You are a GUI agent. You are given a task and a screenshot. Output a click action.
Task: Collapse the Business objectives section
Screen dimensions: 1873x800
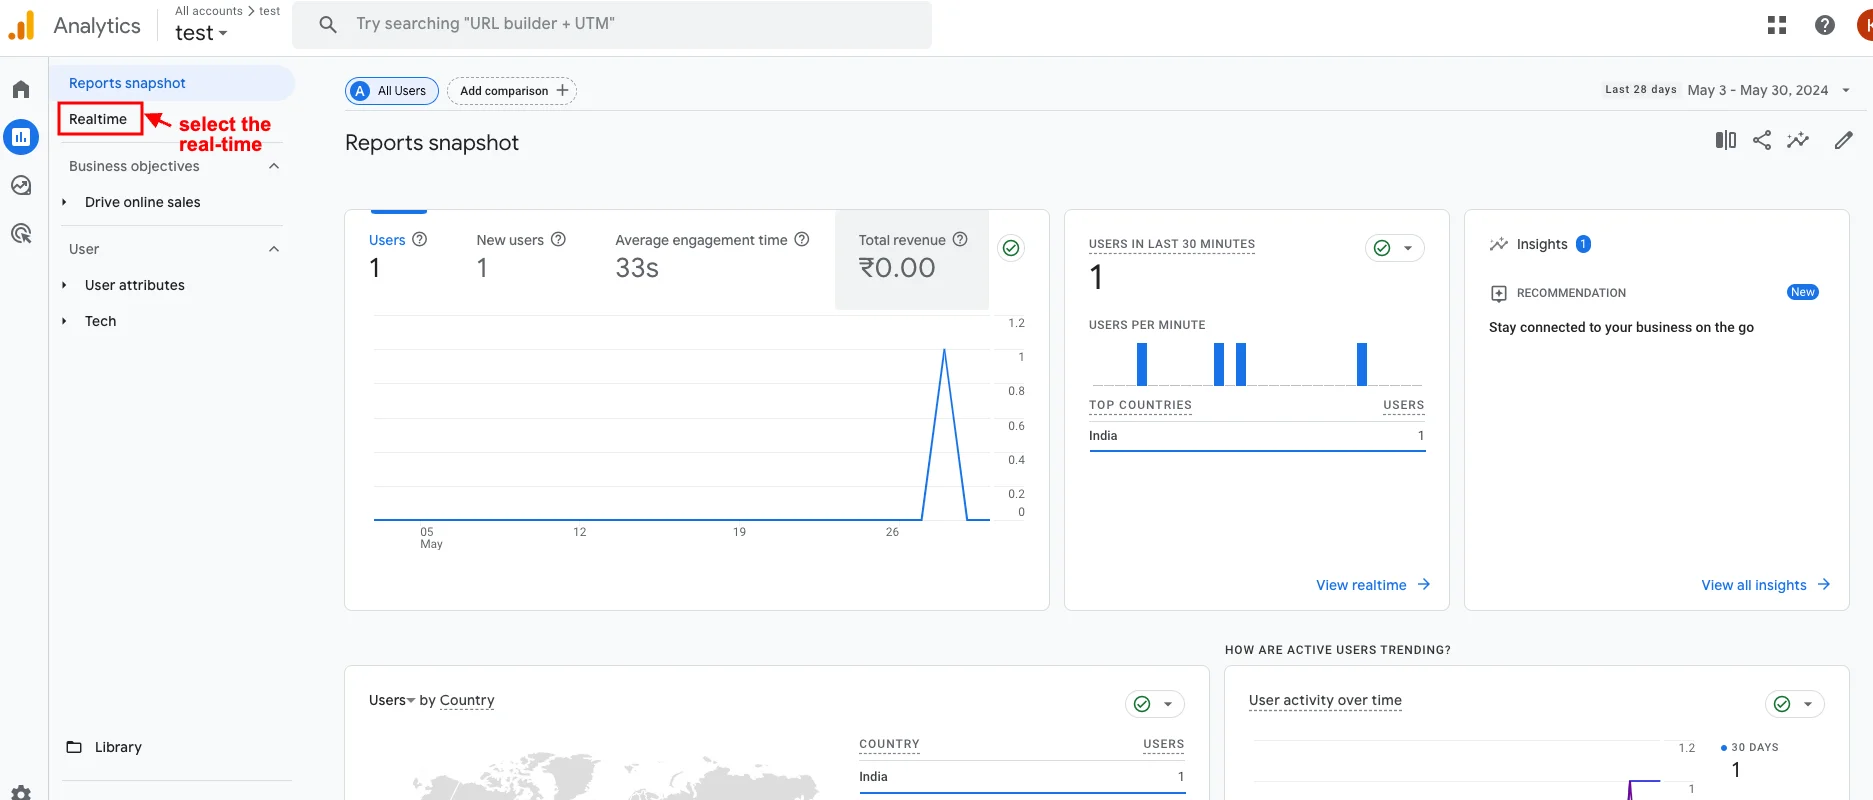point(274,166)
